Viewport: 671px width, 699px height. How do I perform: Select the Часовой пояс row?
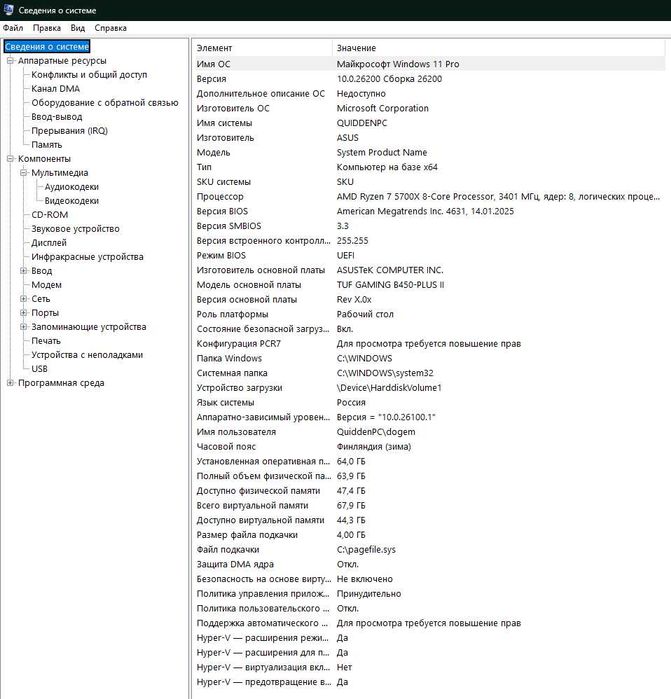429,447
